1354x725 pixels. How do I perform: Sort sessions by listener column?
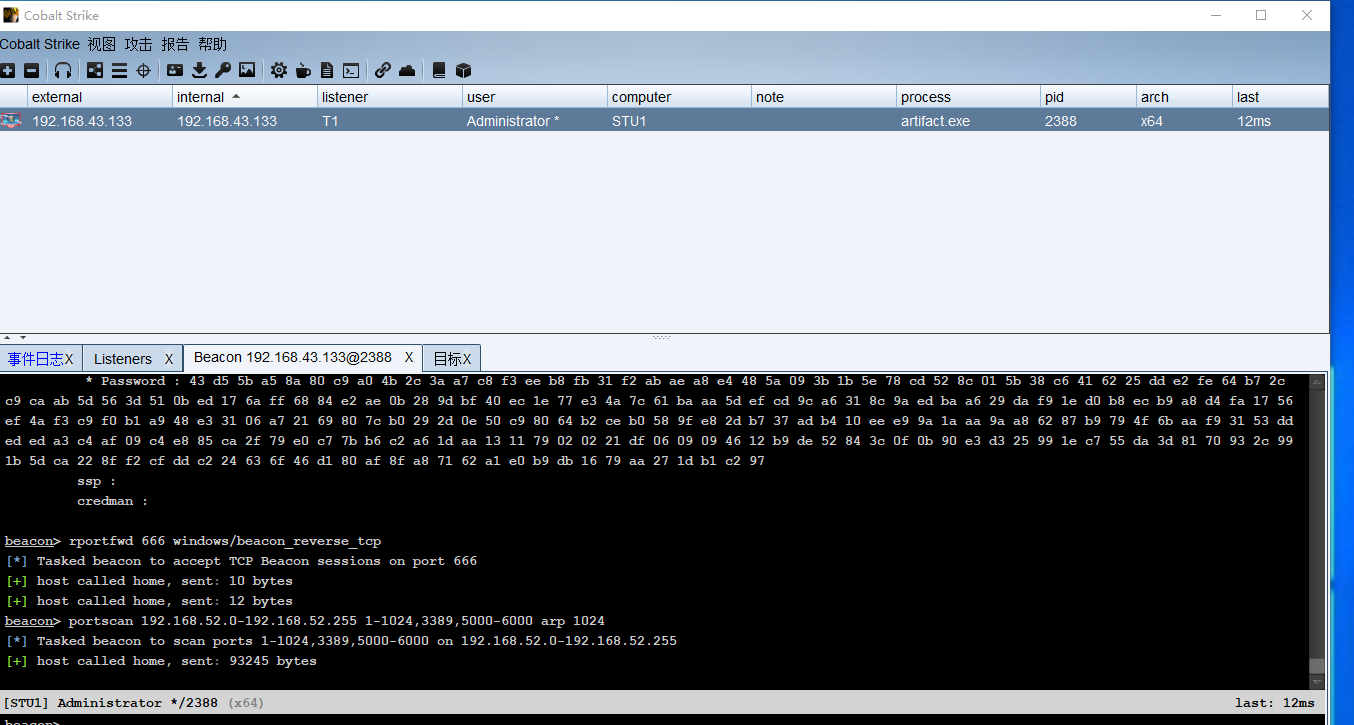point(390,97)
